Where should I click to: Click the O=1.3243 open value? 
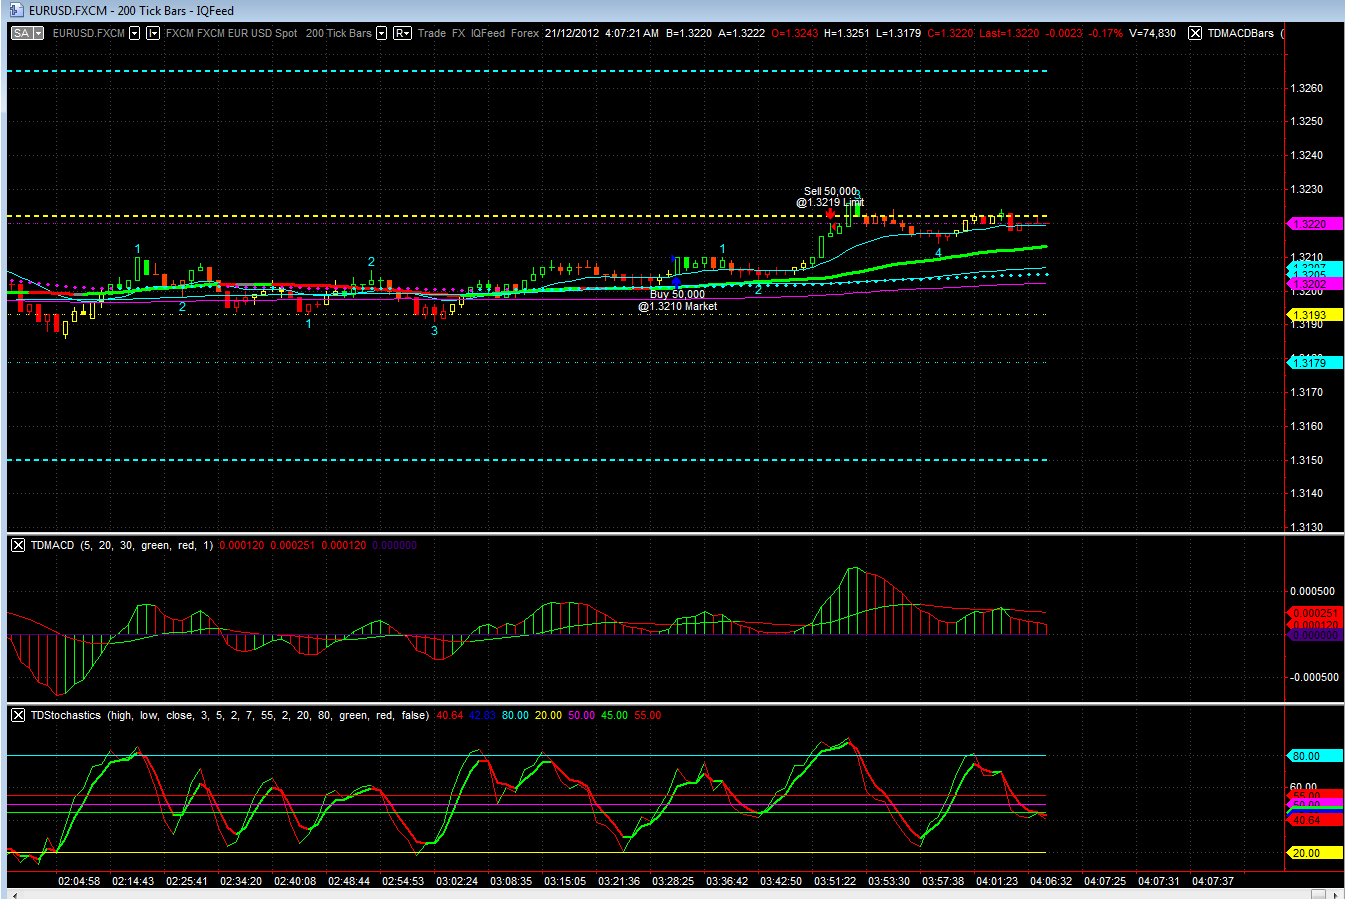click(x=794, y=33)
